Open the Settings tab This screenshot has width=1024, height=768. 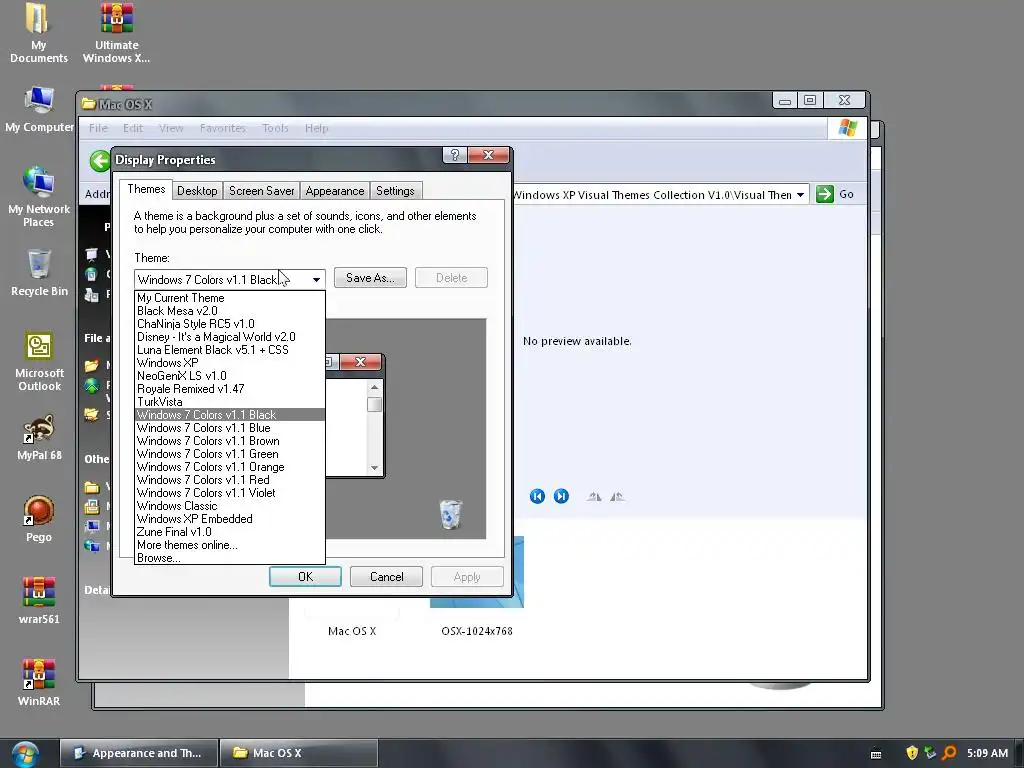395,191
